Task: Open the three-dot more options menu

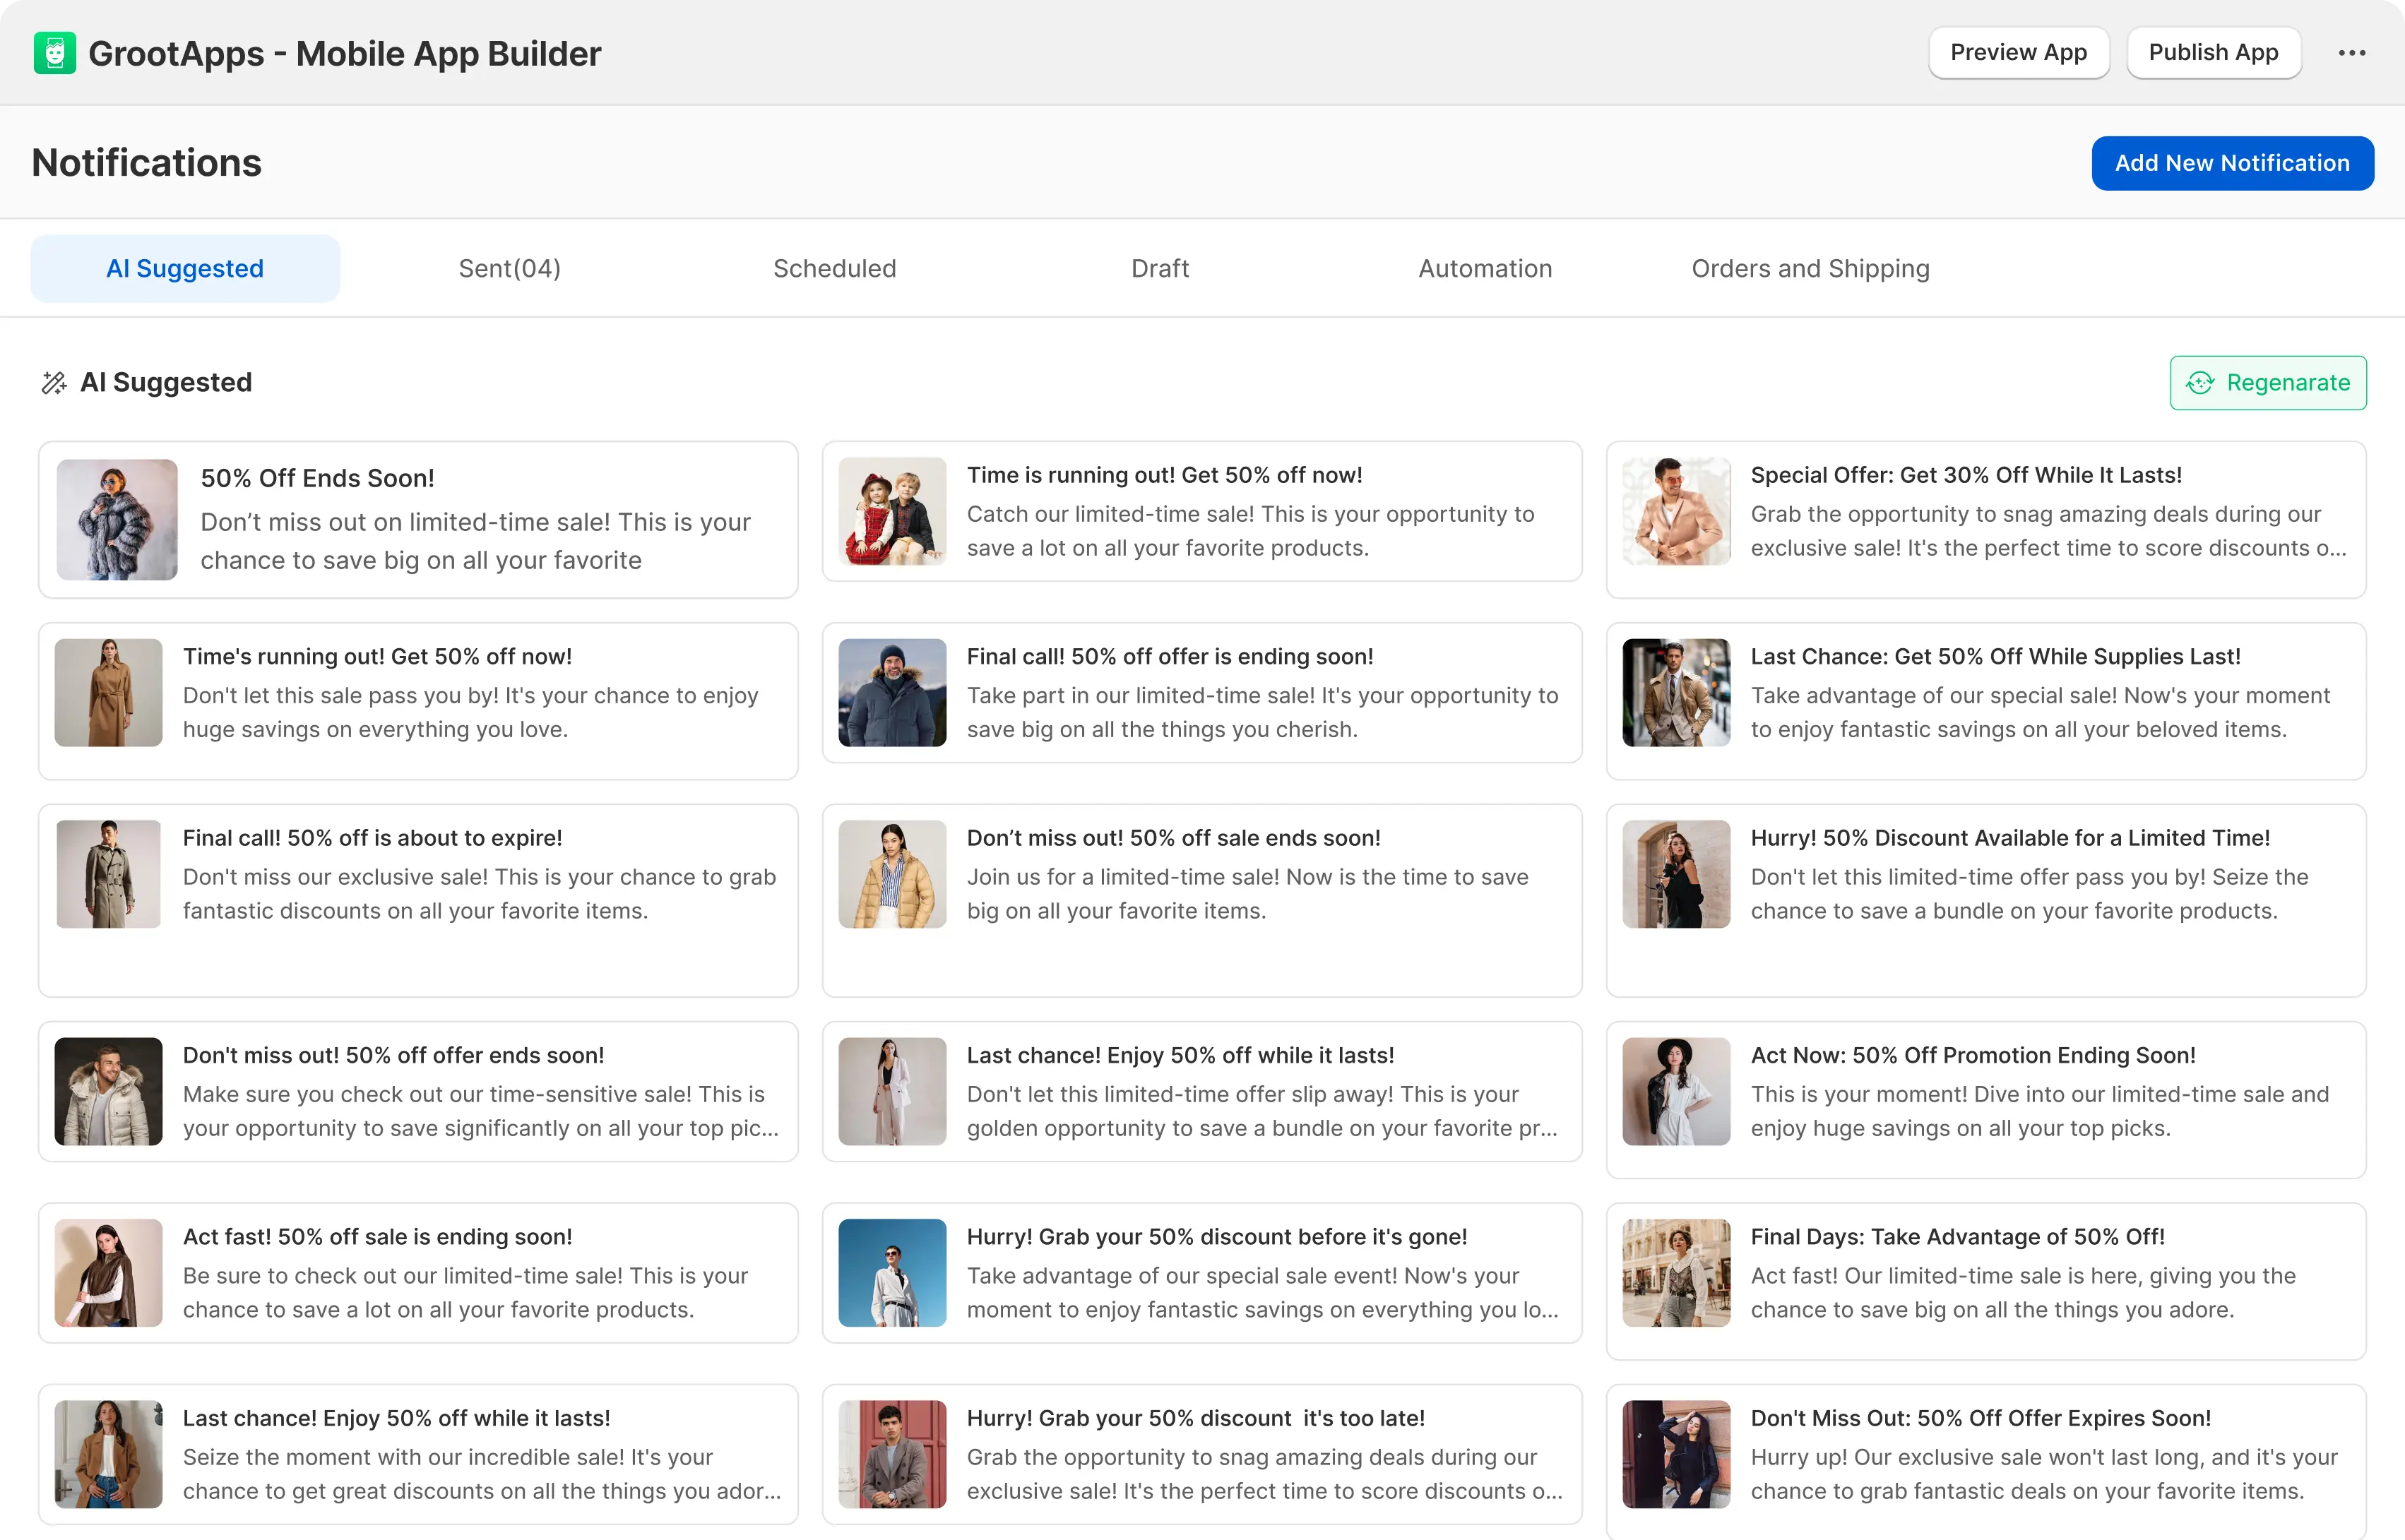Action: point(2351,53)
